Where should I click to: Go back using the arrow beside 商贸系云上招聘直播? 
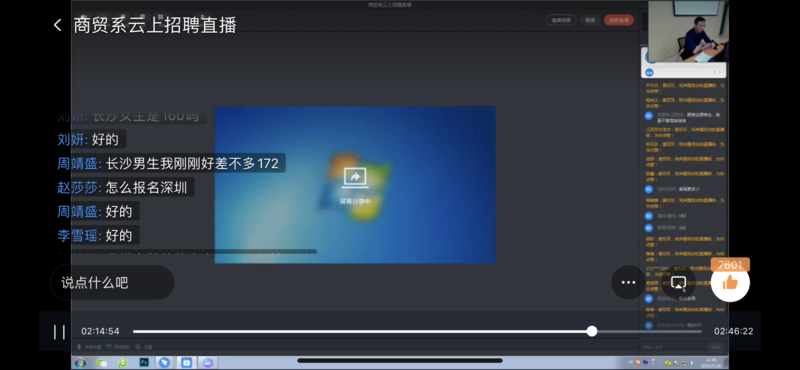57,25
